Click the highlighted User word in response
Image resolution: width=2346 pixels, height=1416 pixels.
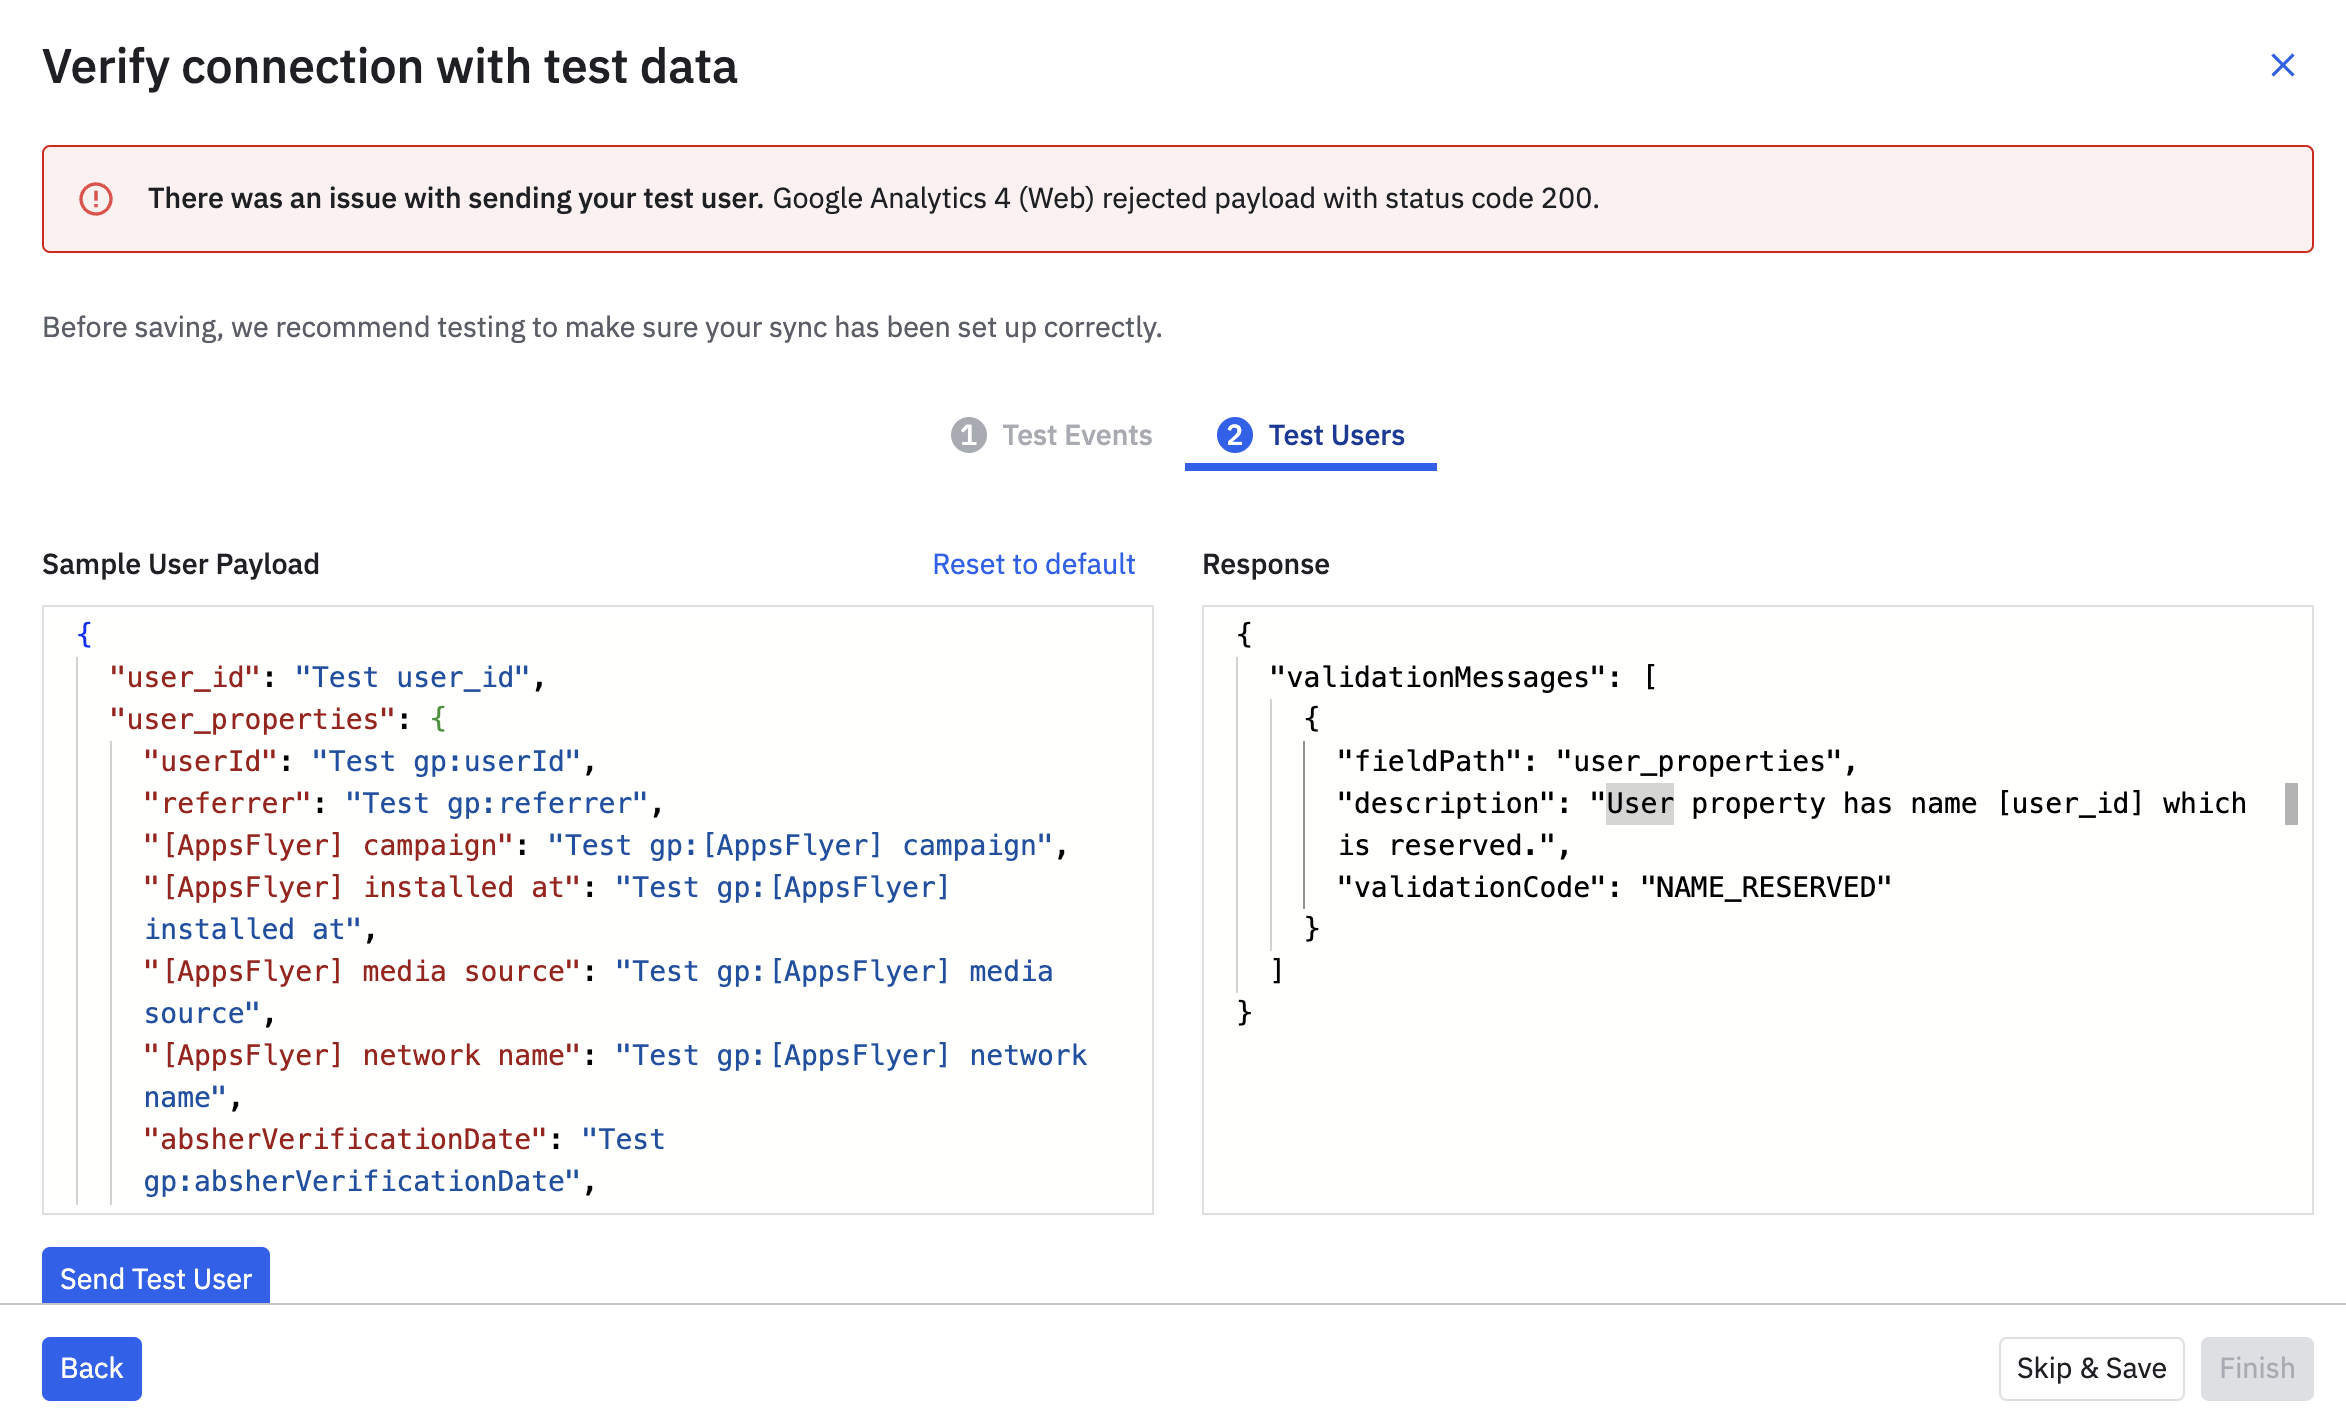1639,804
